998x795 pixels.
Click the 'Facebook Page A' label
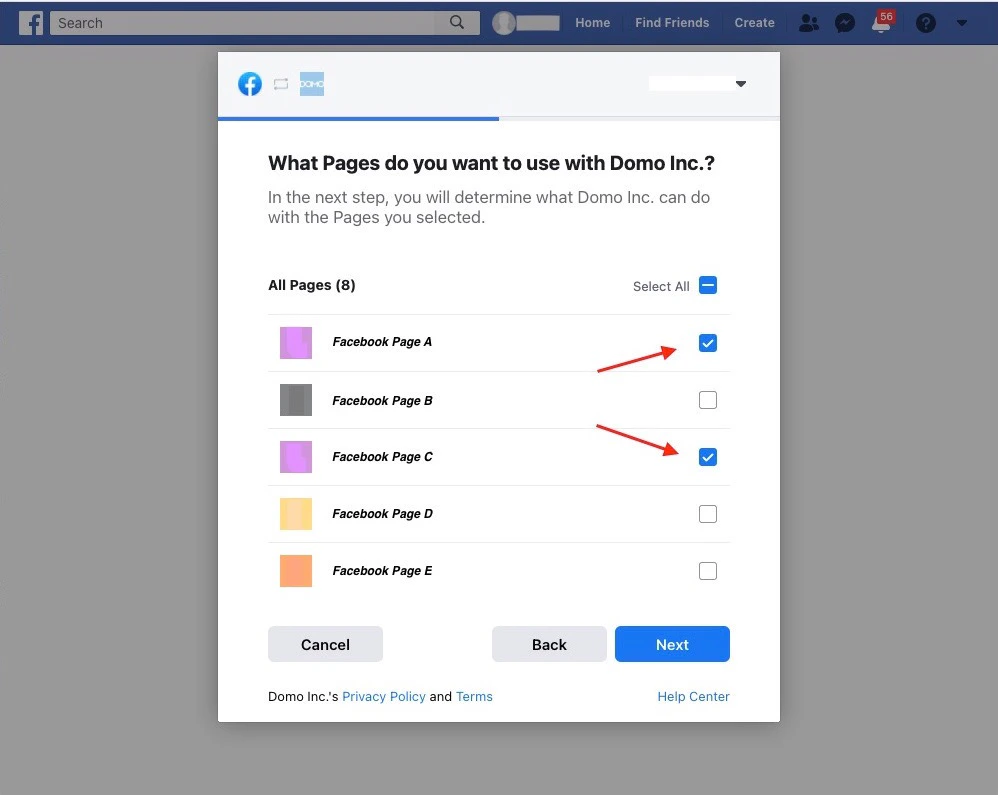pos(382,342)
